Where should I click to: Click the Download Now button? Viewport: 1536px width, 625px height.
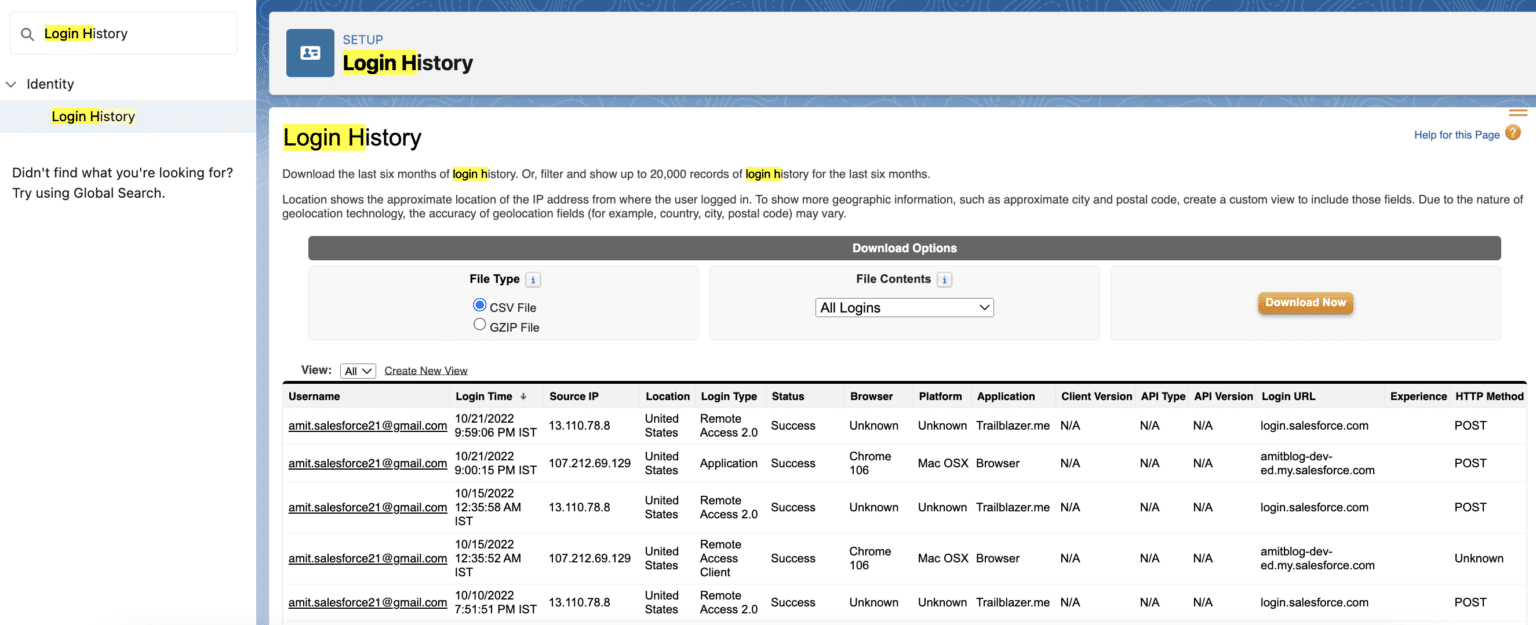pos(1305,303)
